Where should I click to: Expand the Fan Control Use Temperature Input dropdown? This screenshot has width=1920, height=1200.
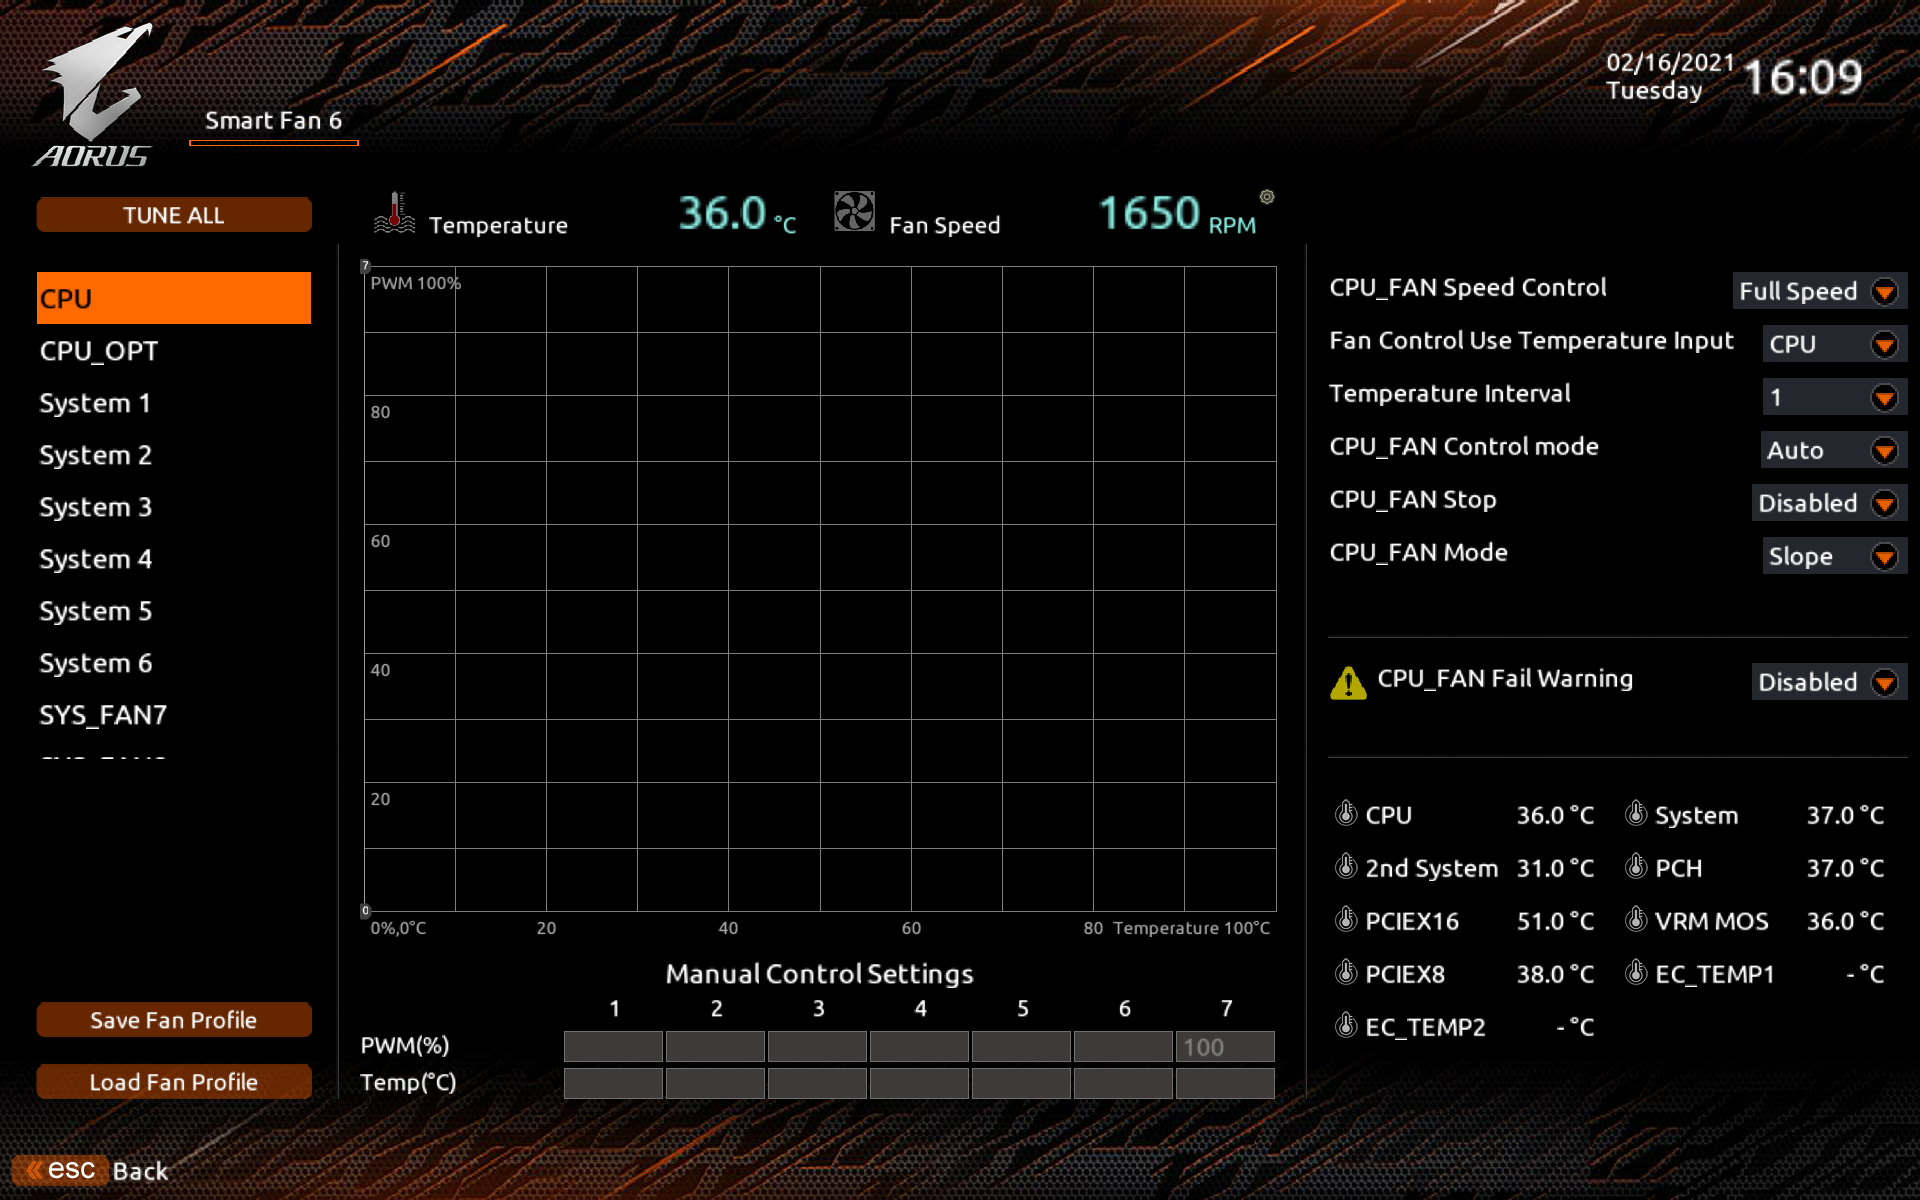click(1834, 344)
